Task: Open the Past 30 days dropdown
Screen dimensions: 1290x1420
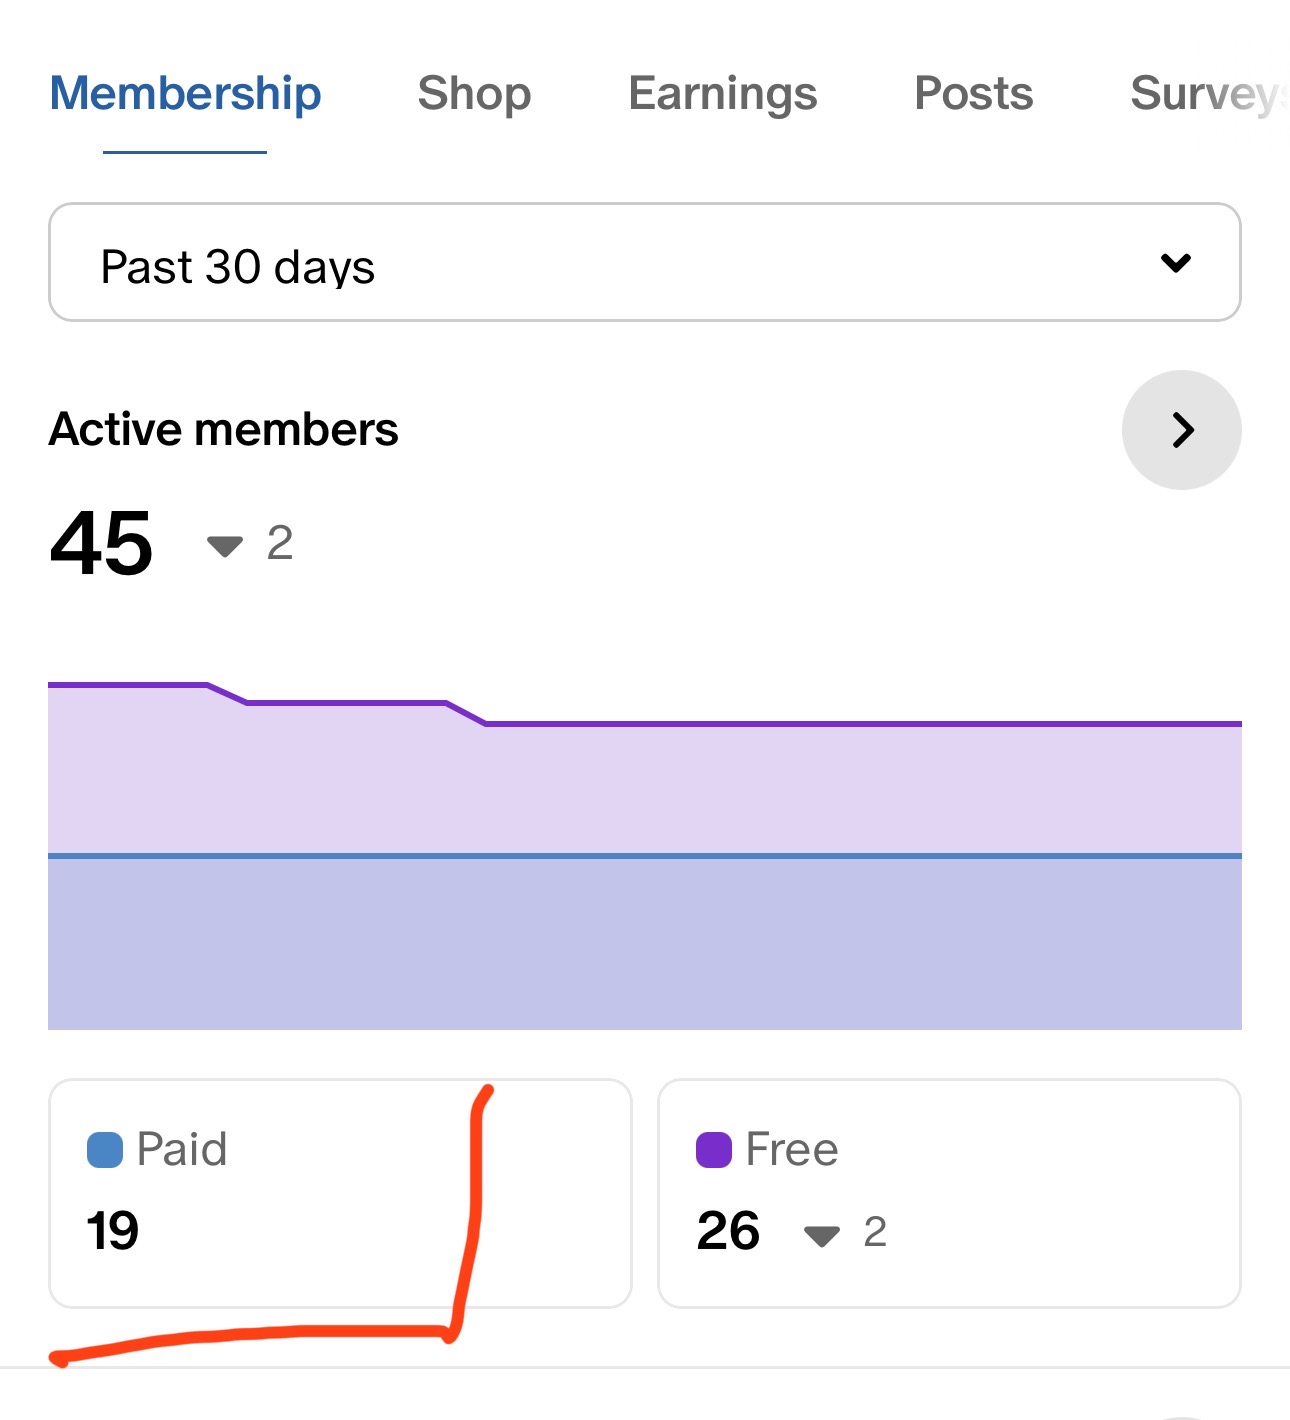Action: [644, 263]
